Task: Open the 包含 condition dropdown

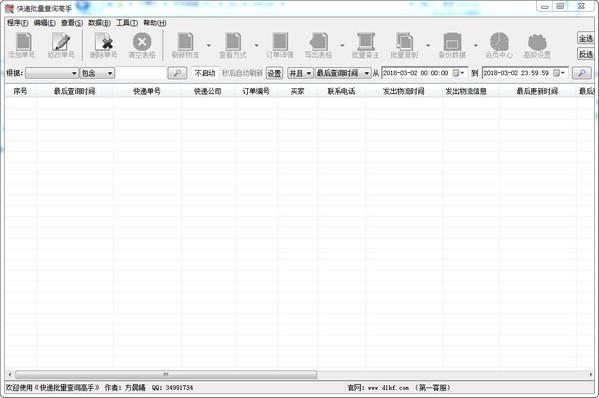Action: click(97, 73)
